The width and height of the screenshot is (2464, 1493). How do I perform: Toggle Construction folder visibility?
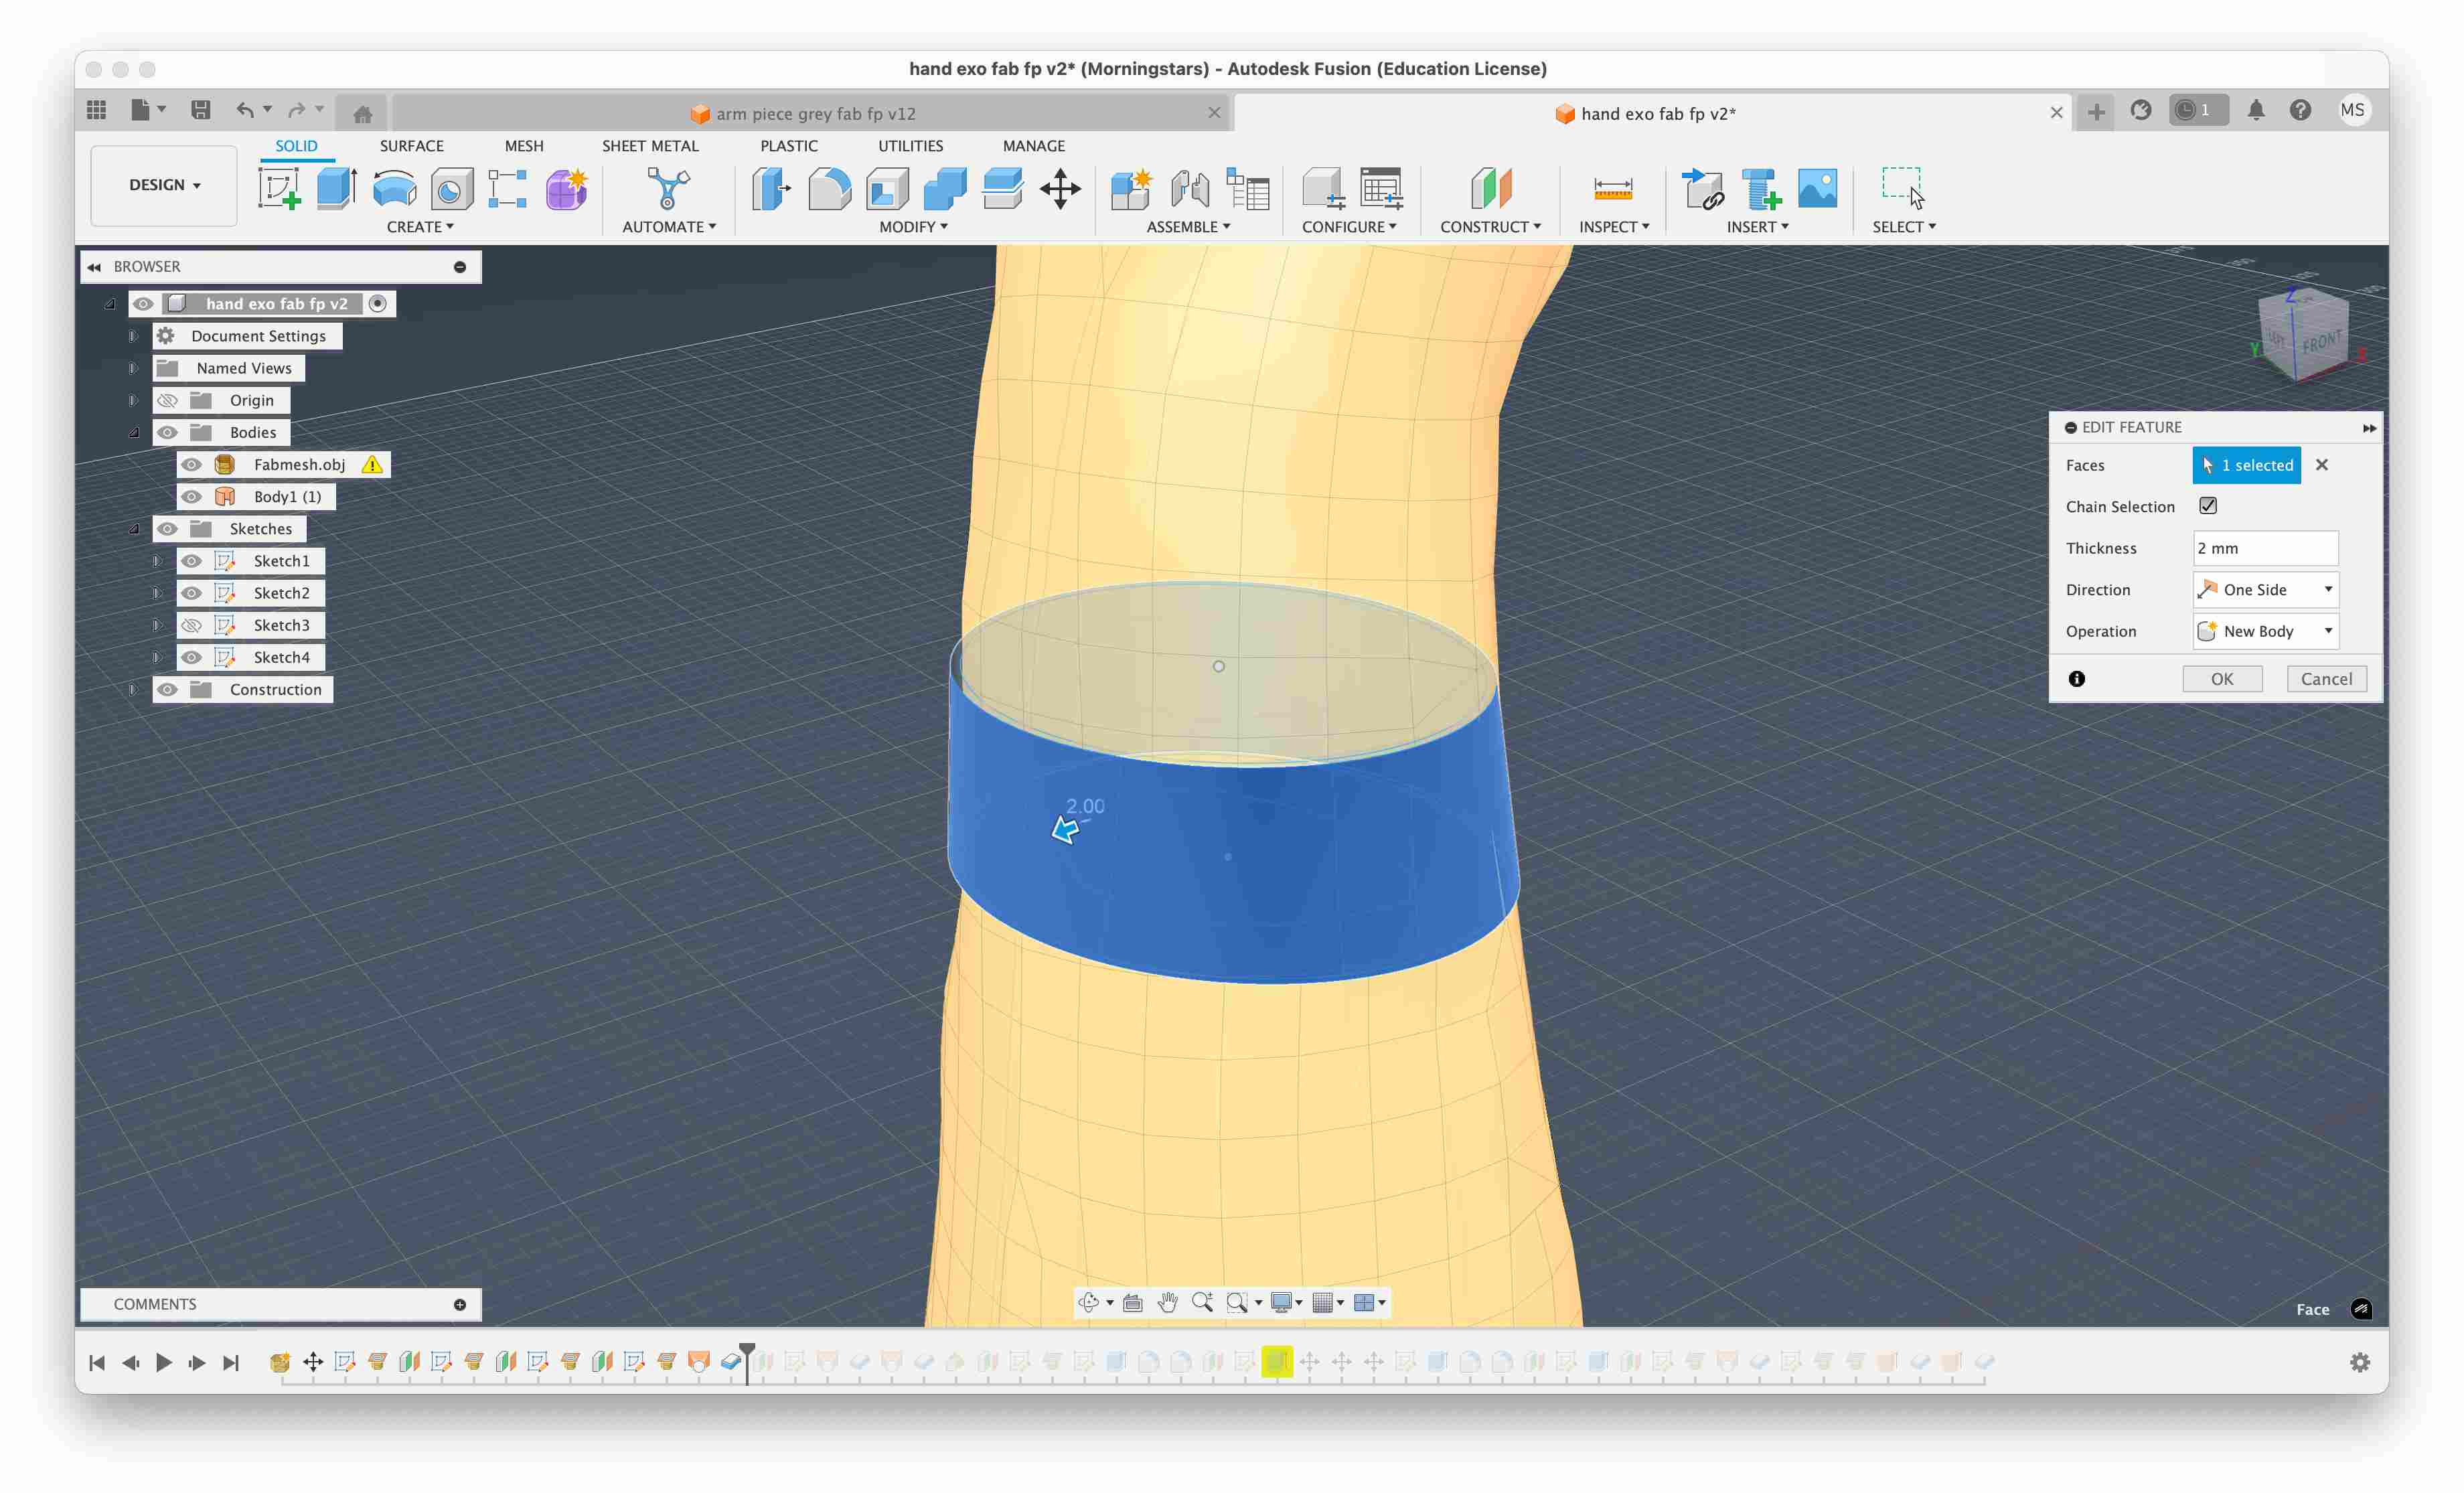[x=168, y=689]
